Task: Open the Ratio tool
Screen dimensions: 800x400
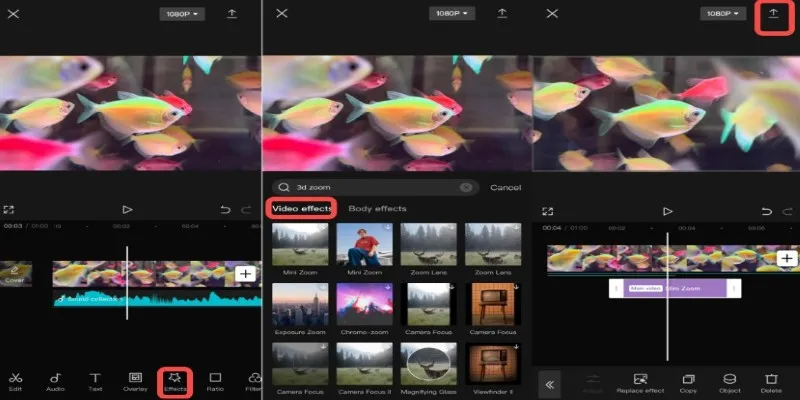Action: click(215, 382)
